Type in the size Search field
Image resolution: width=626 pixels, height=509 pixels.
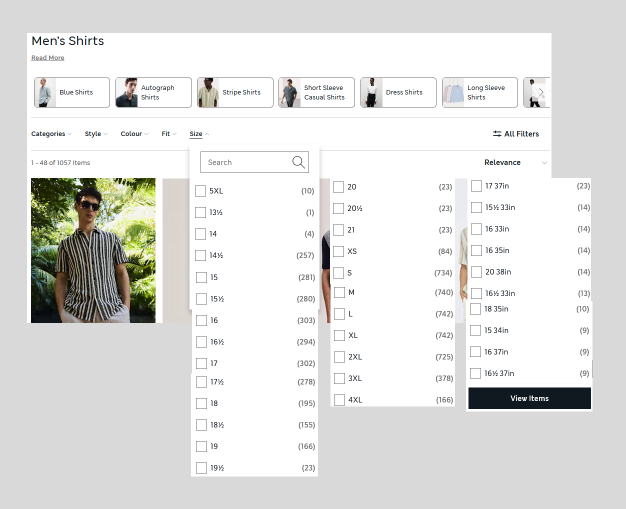click(245, 162)
